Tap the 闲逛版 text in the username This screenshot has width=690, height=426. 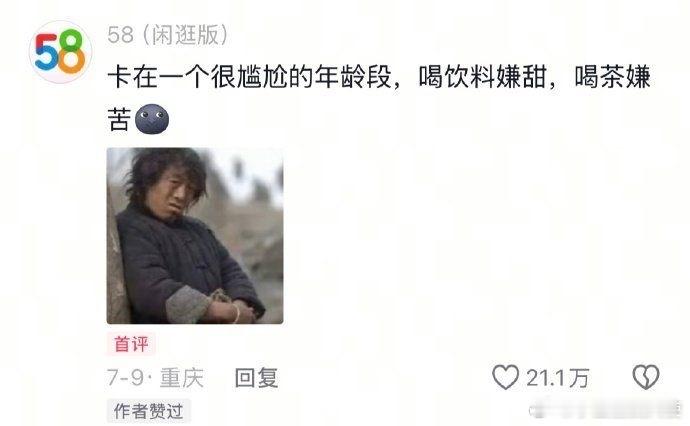pos(185,35)
